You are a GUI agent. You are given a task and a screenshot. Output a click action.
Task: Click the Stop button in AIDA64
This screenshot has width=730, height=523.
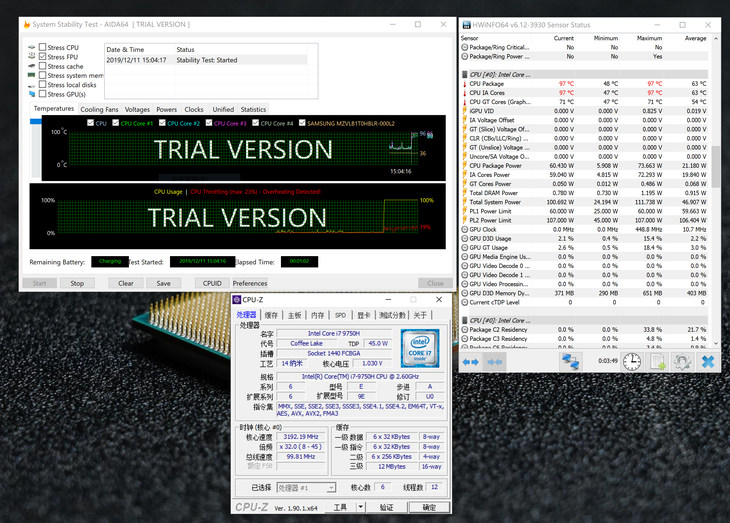point(77,283)
